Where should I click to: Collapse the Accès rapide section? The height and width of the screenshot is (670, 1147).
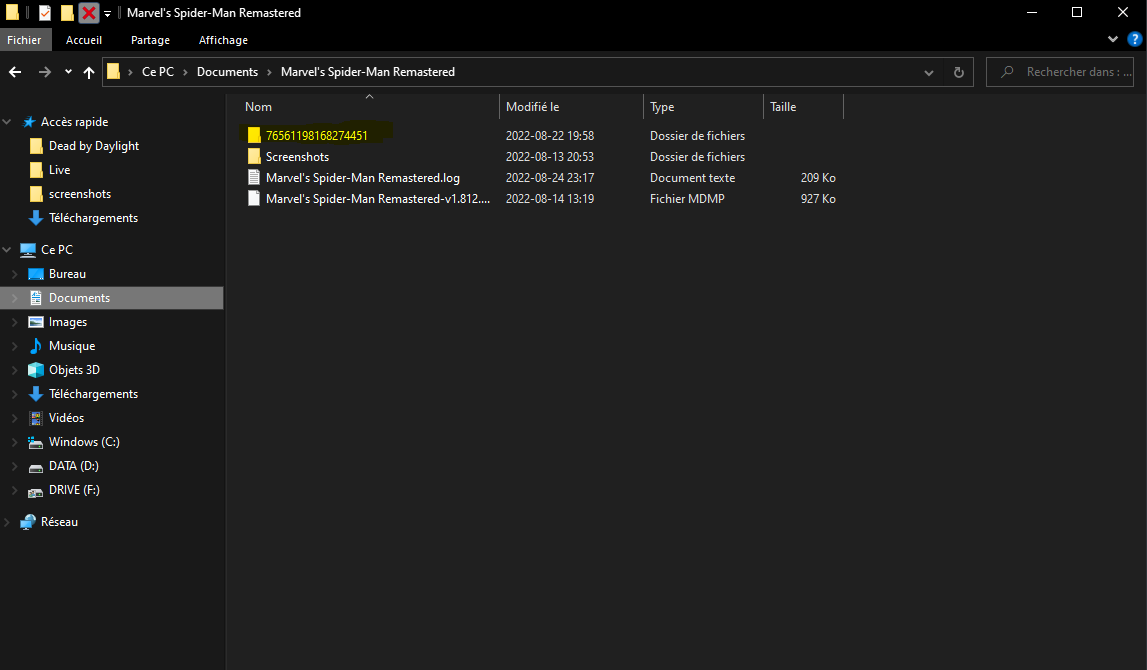7,122
